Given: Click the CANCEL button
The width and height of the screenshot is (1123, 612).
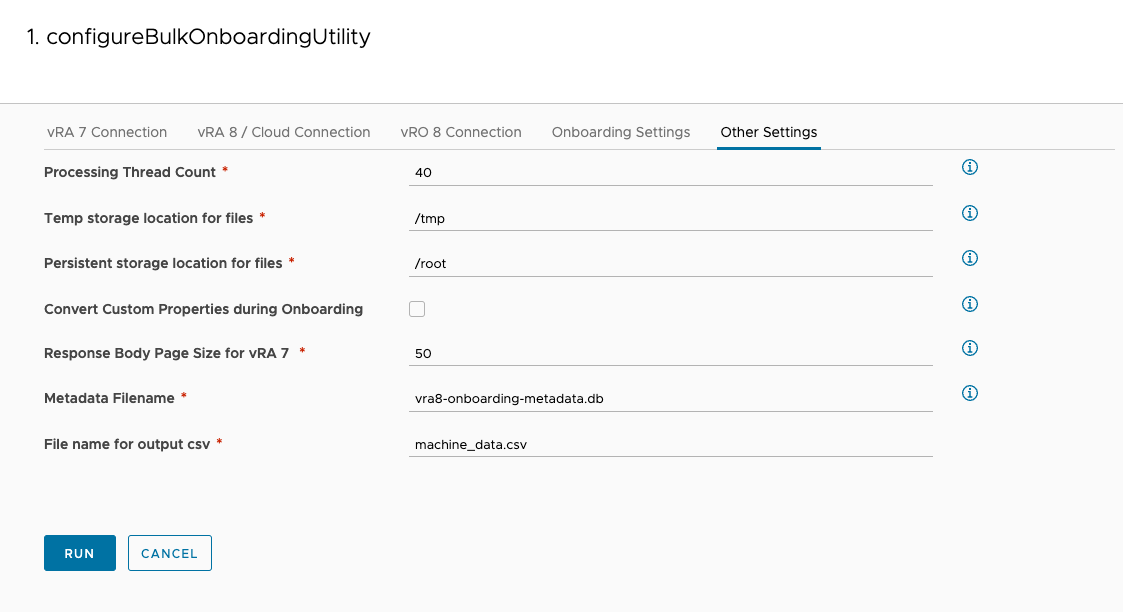Looking at the screenshot, I should [x=170, y=553].
